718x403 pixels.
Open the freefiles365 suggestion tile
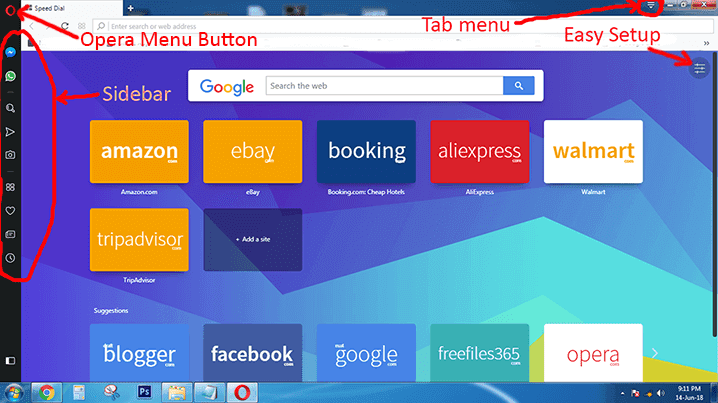(x=480, y=353)
